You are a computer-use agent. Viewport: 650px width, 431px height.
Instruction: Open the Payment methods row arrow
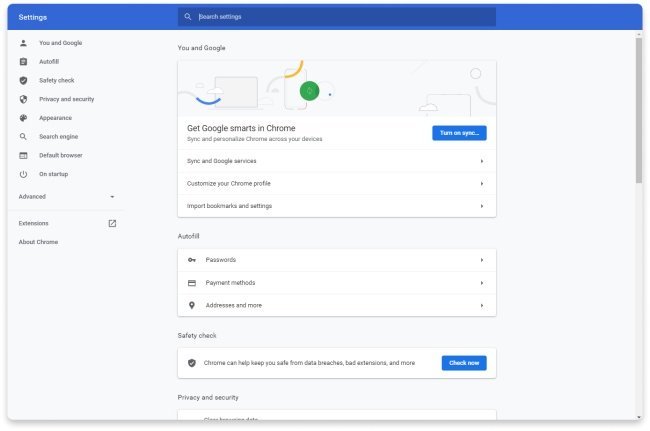coord(482,283)
